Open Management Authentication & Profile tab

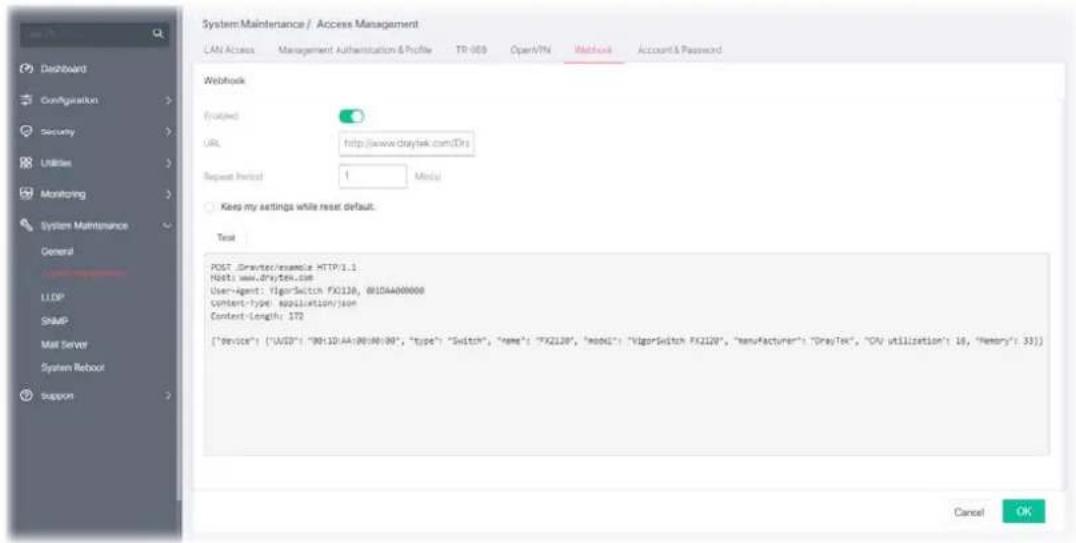(355, 50)
